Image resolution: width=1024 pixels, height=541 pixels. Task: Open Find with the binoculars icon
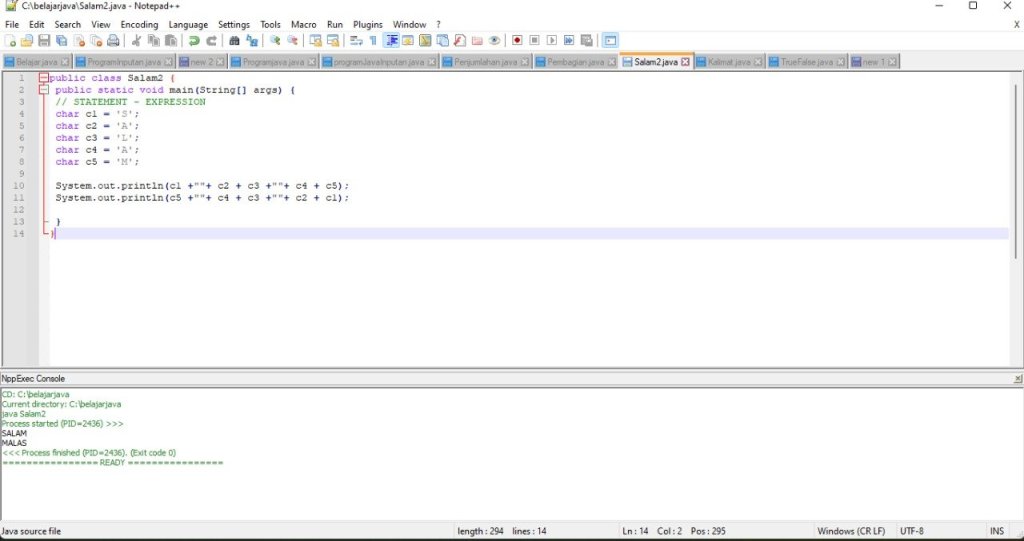click(234, 41)
